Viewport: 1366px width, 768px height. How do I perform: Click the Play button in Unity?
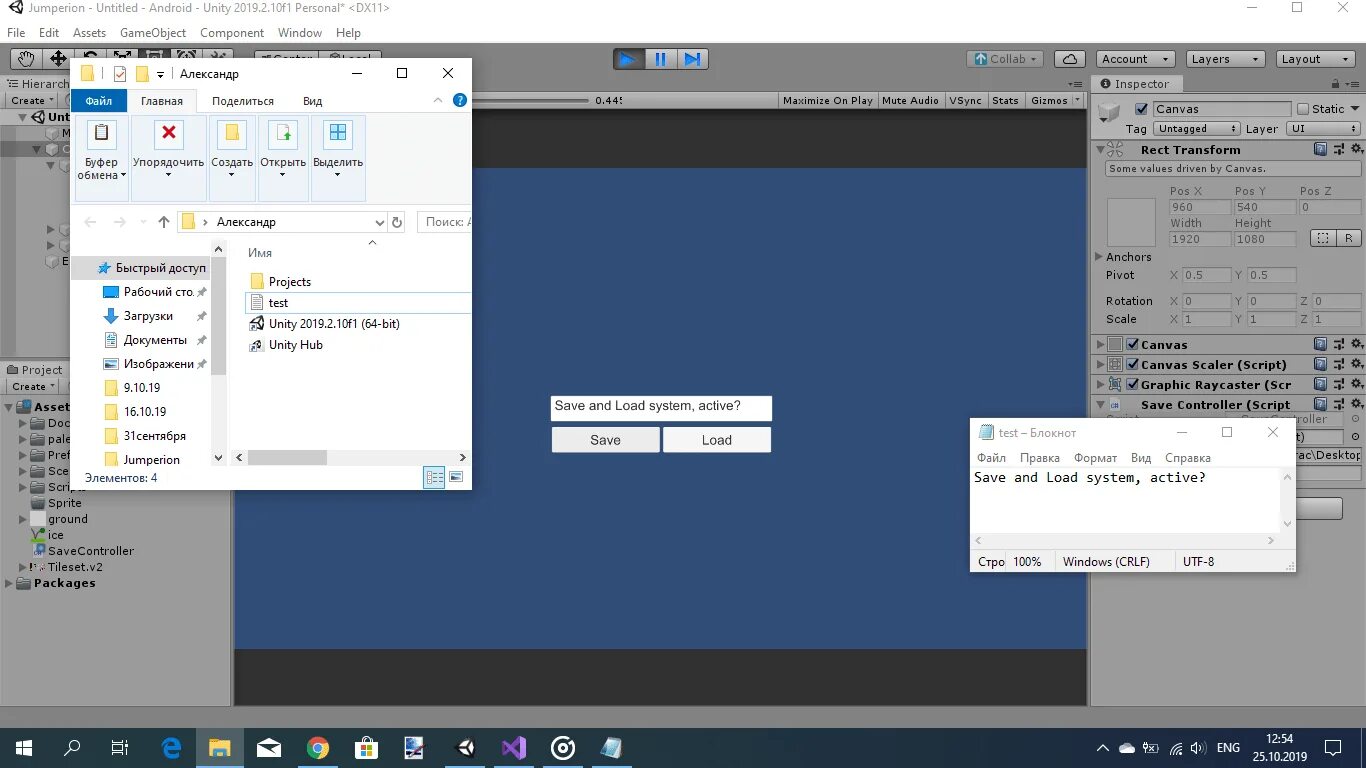coord(628,59)
